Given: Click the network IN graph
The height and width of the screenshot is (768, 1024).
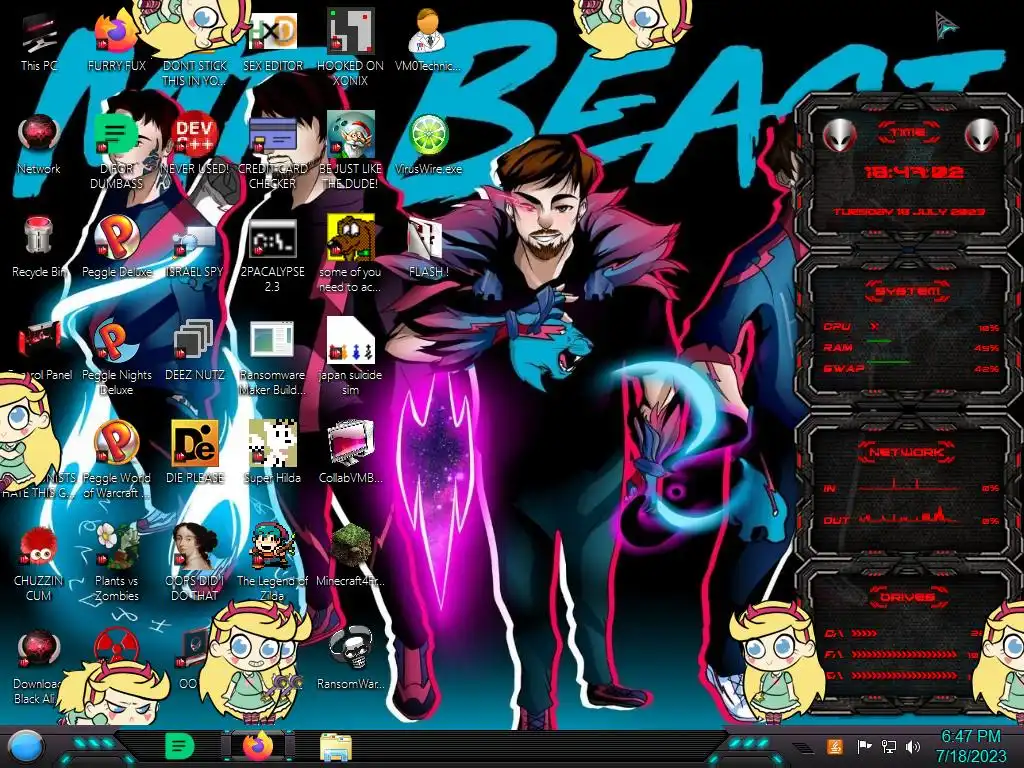Looking at the screenshot, I should [910, 485].
